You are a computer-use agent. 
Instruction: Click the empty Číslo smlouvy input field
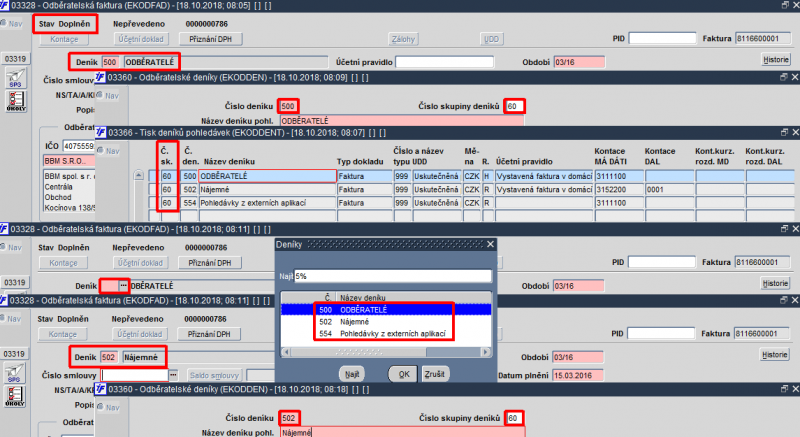(135, 375)
